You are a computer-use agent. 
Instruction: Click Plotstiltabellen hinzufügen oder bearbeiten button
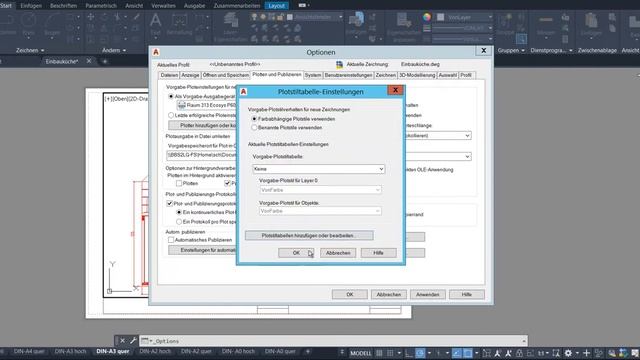(x=309, y=236)
